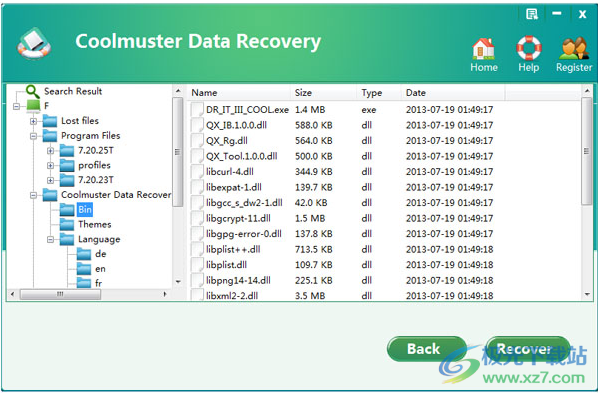Collapse the Program Files node
598x394 pixels.
tap(34, 136)
